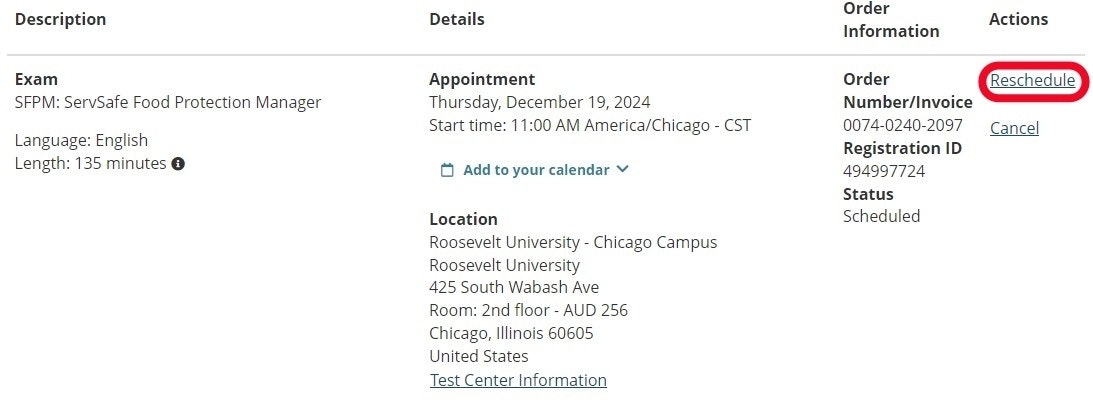The height and width of the screenshot is (412, 1093).
Task: Expand the Add to your calendar chevron
Action: [623, 169]
